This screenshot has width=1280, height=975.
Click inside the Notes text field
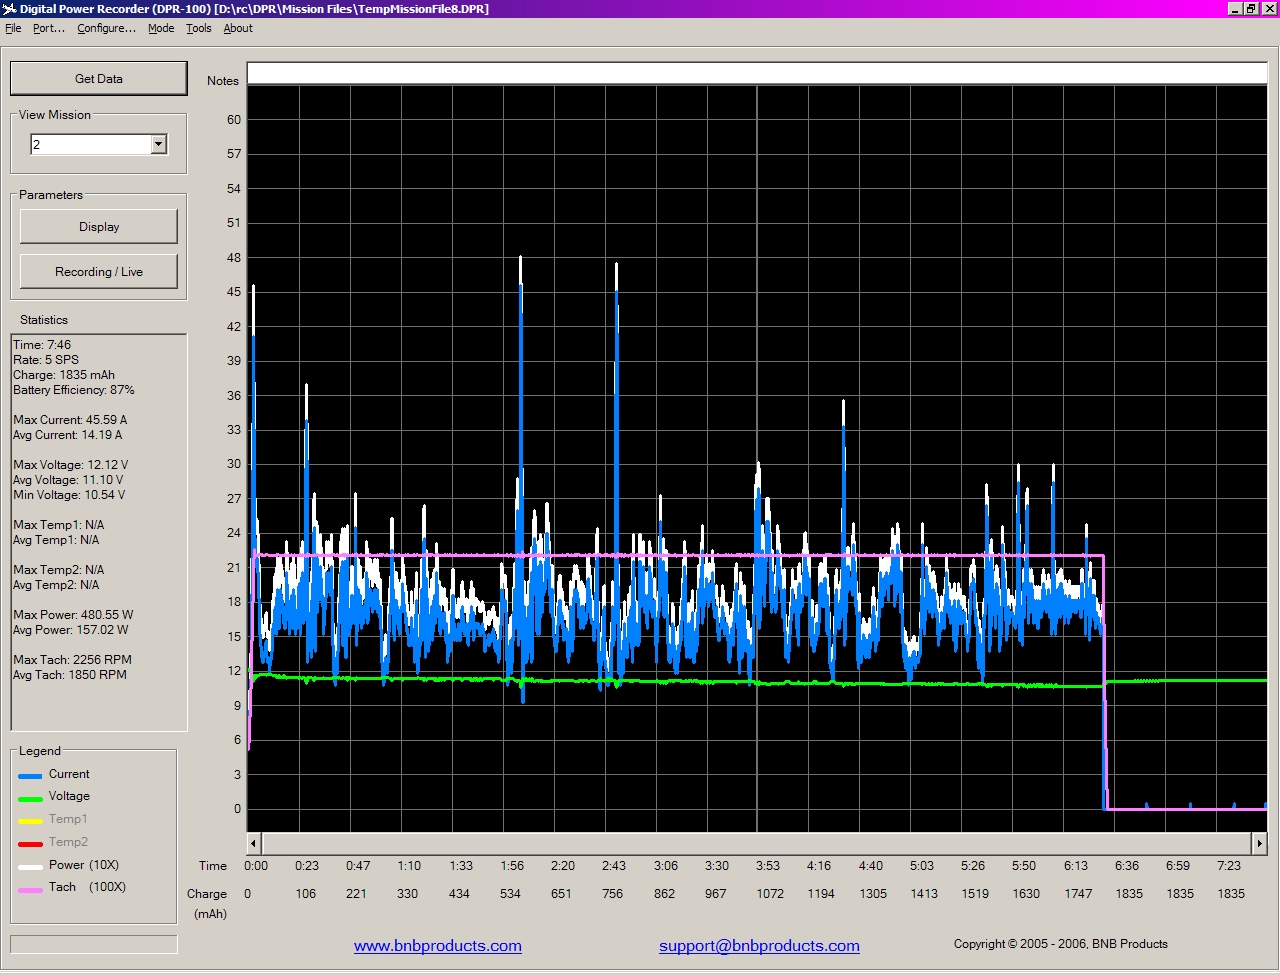tap(756, 73)
